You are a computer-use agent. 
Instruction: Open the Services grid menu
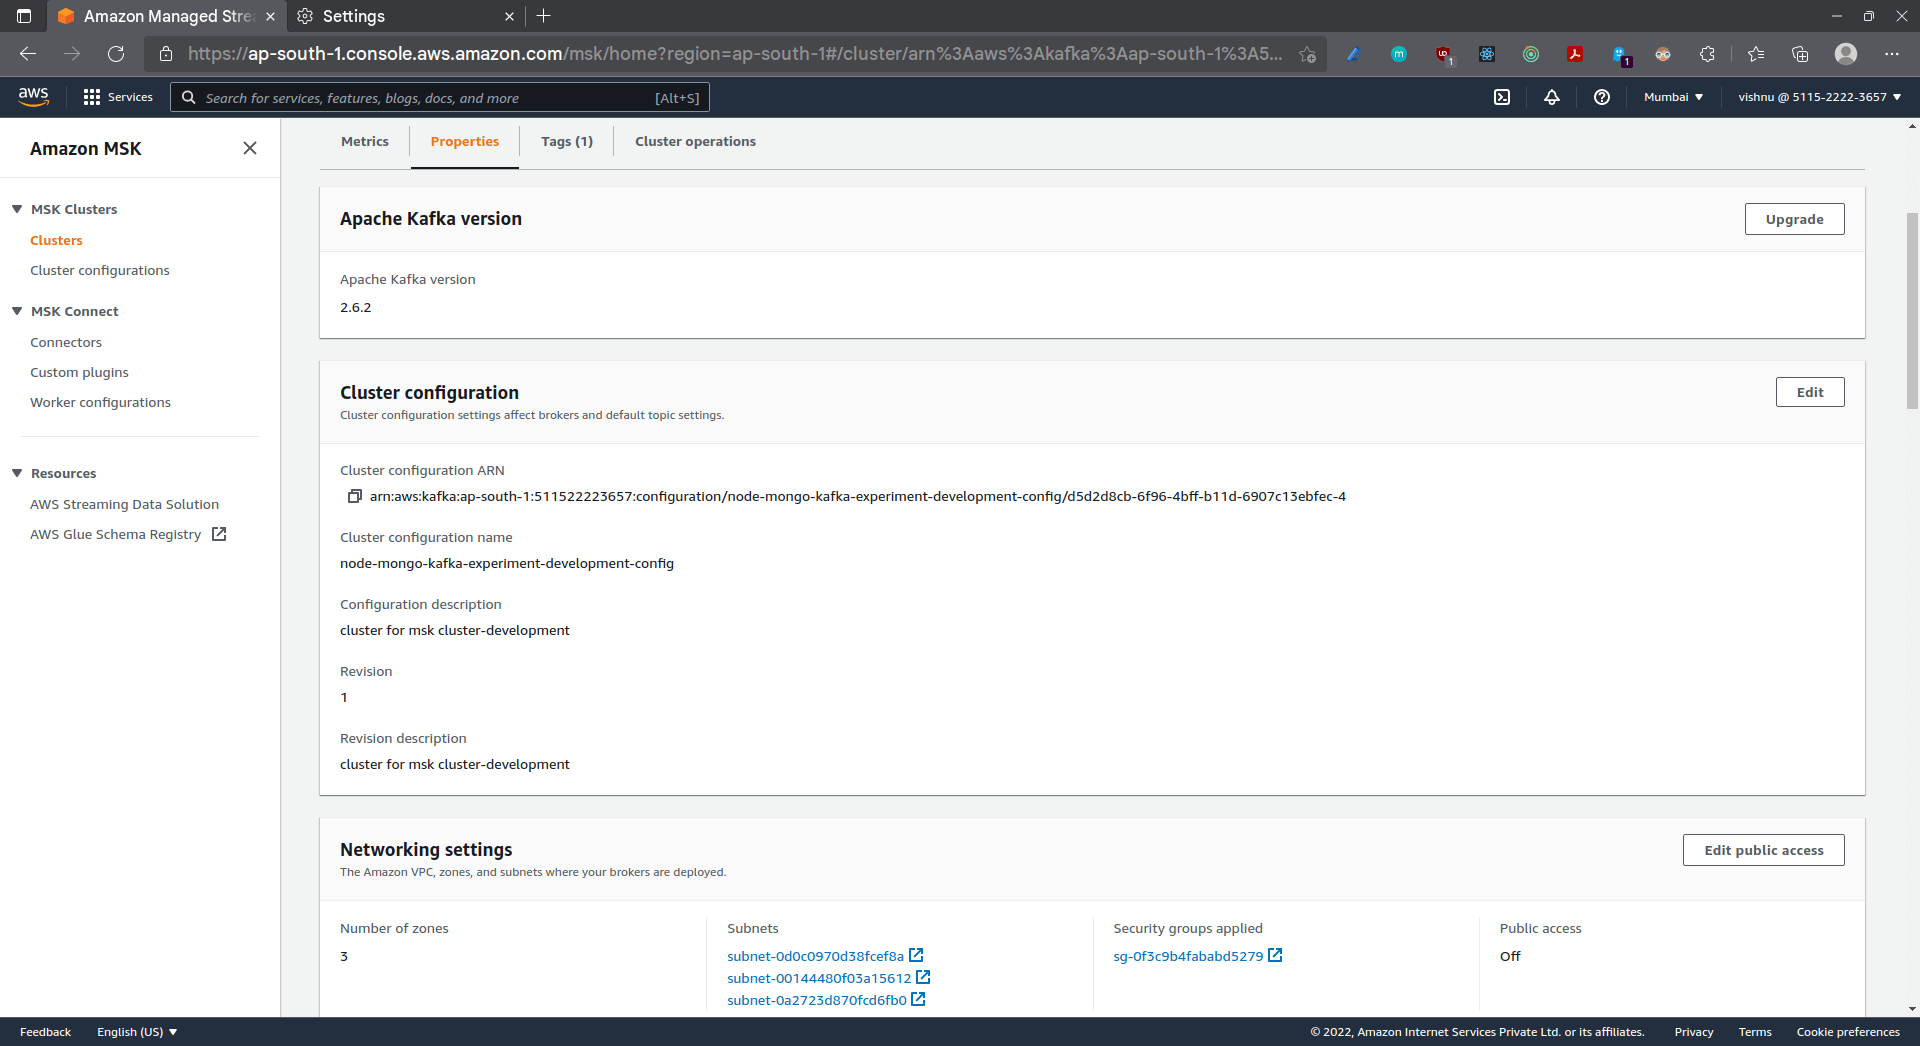(x=118, y=97)
